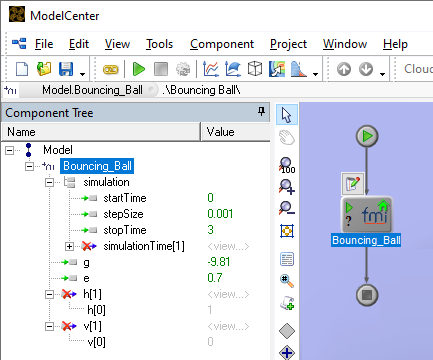Click the gear settings toolbar icon

click(x=183, y=69)
